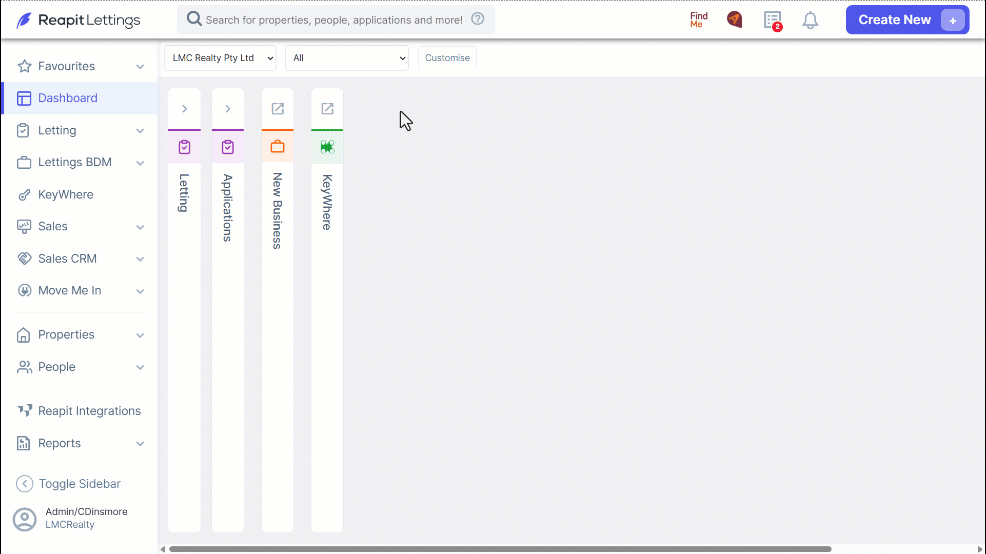Open the All filter dropdown
The height and width of the screenshot is (554, 986).
[346, 58]
